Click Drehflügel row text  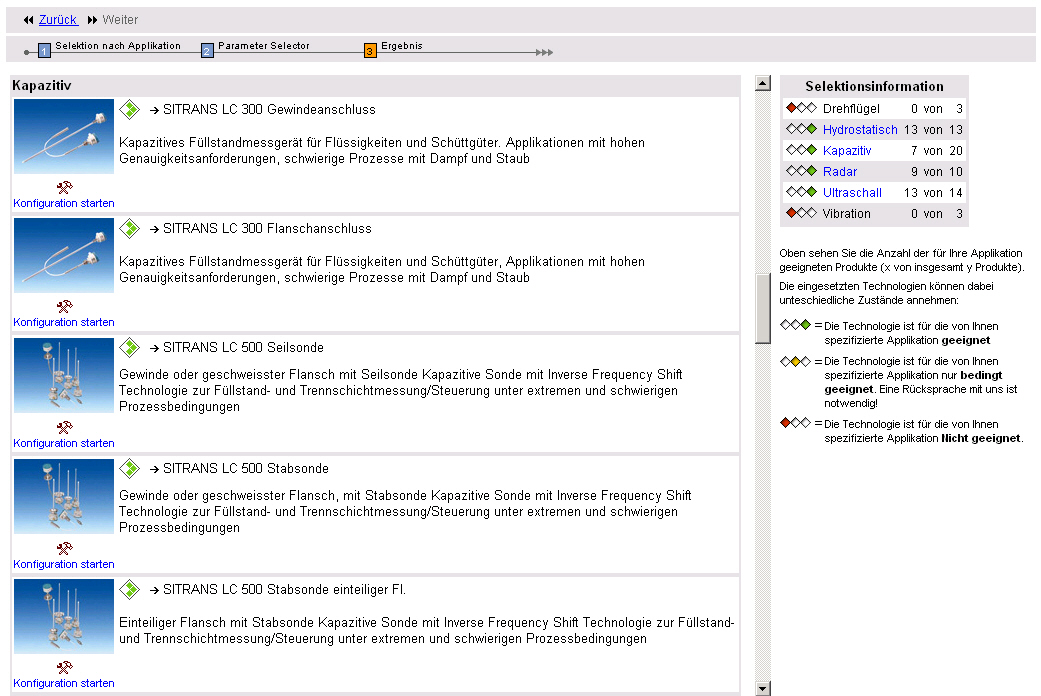850,108
